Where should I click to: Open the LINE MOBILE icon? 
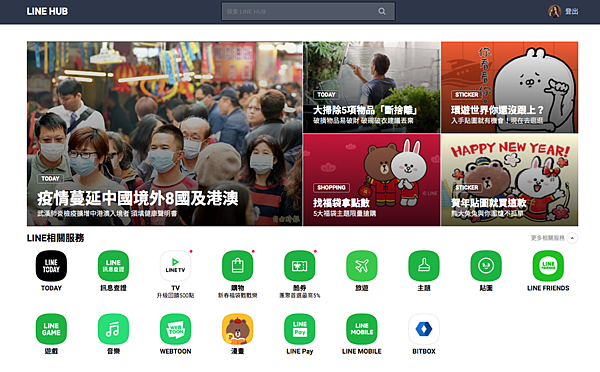pyautogui.click(x=362, y=329)
